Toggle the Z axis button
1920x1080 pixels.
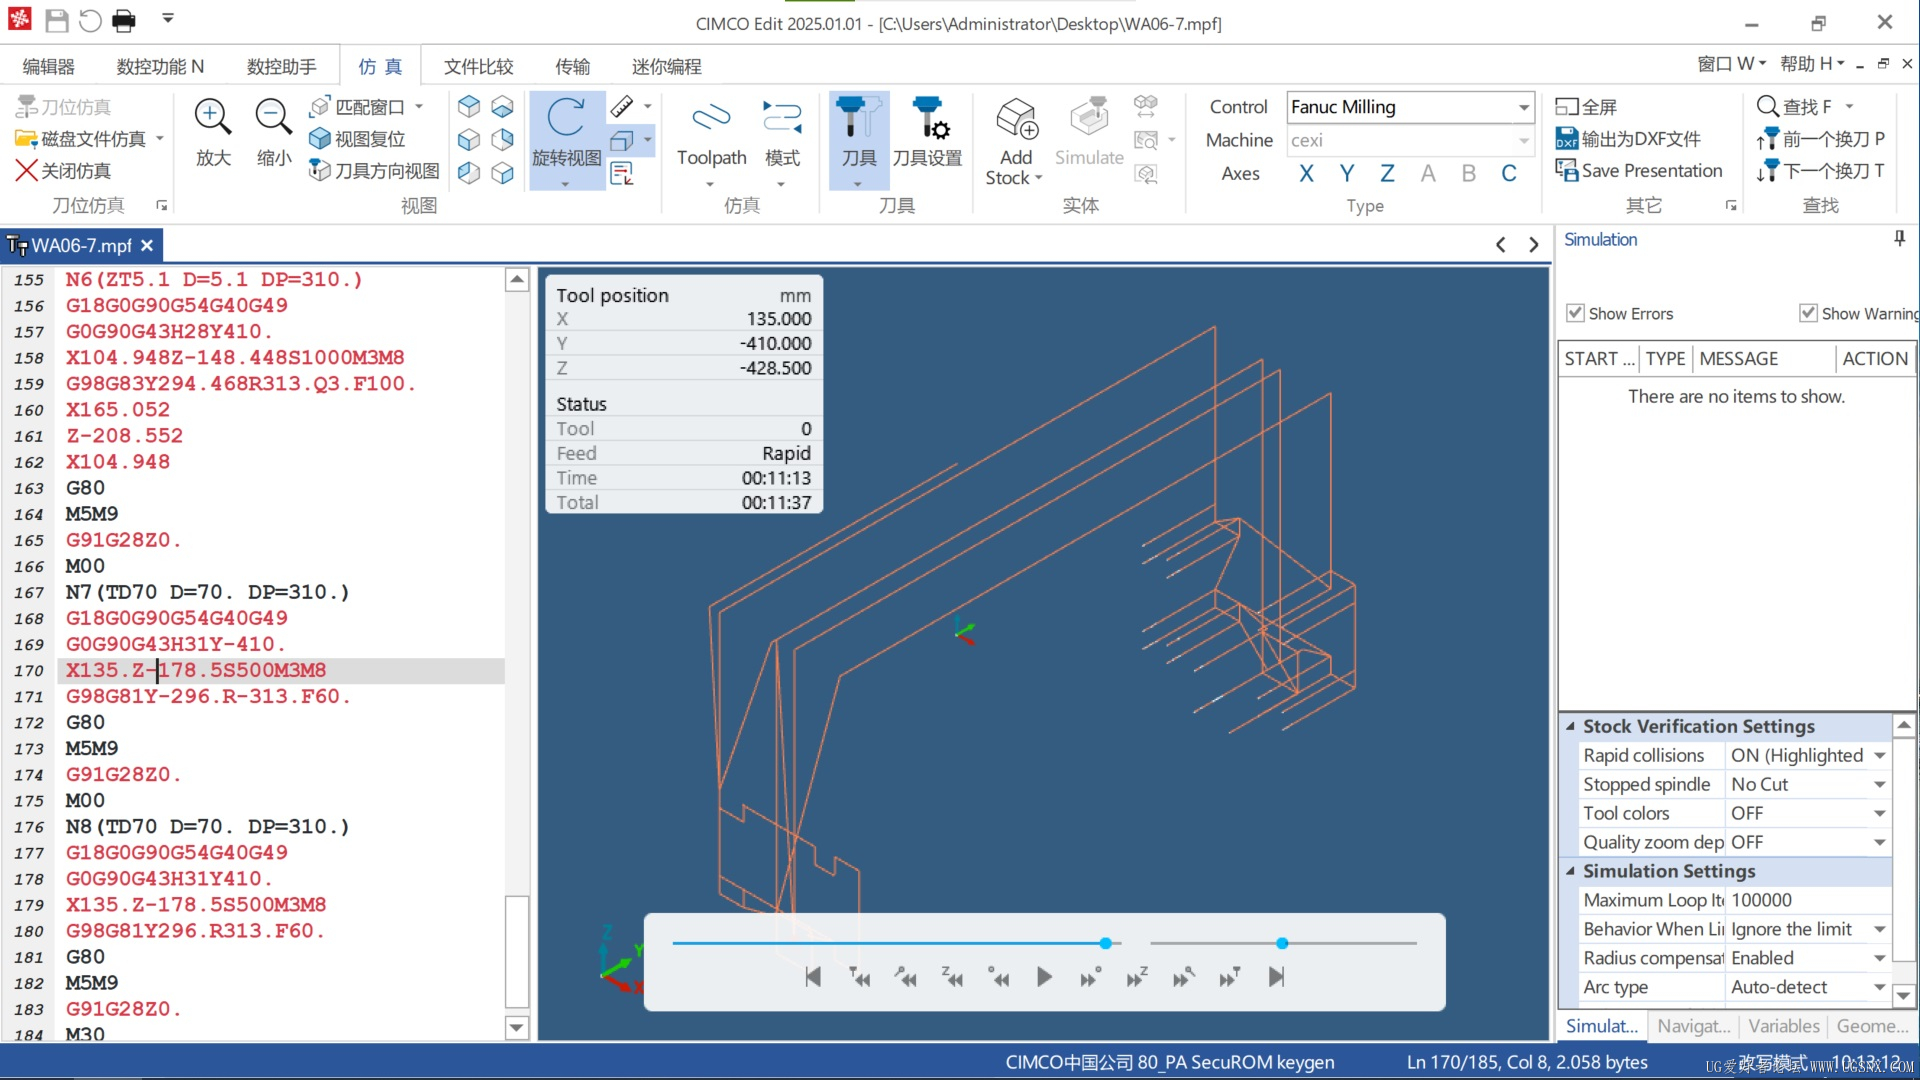(1387, 173)
